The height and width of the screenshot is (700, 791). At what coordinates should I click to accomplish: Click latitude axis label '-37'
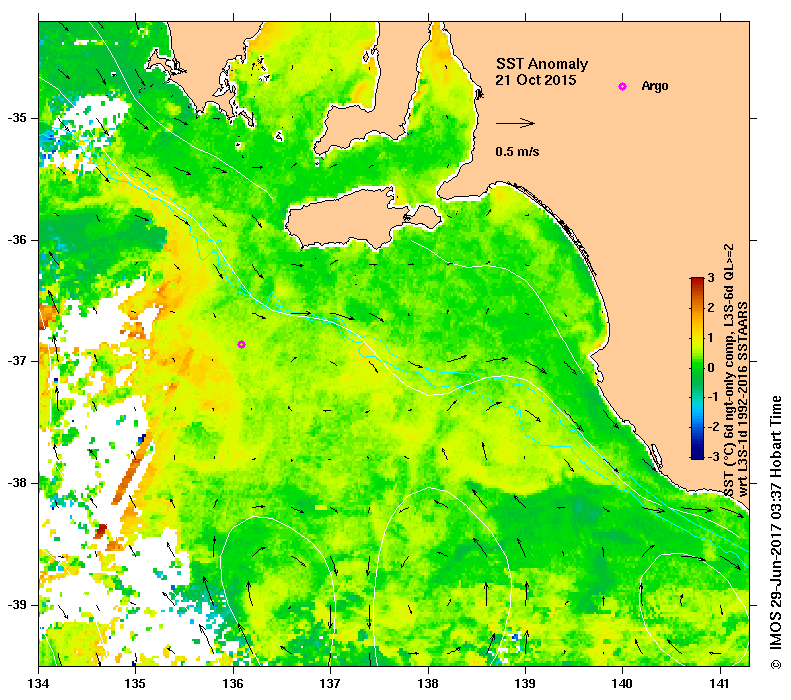coord(17,362)
